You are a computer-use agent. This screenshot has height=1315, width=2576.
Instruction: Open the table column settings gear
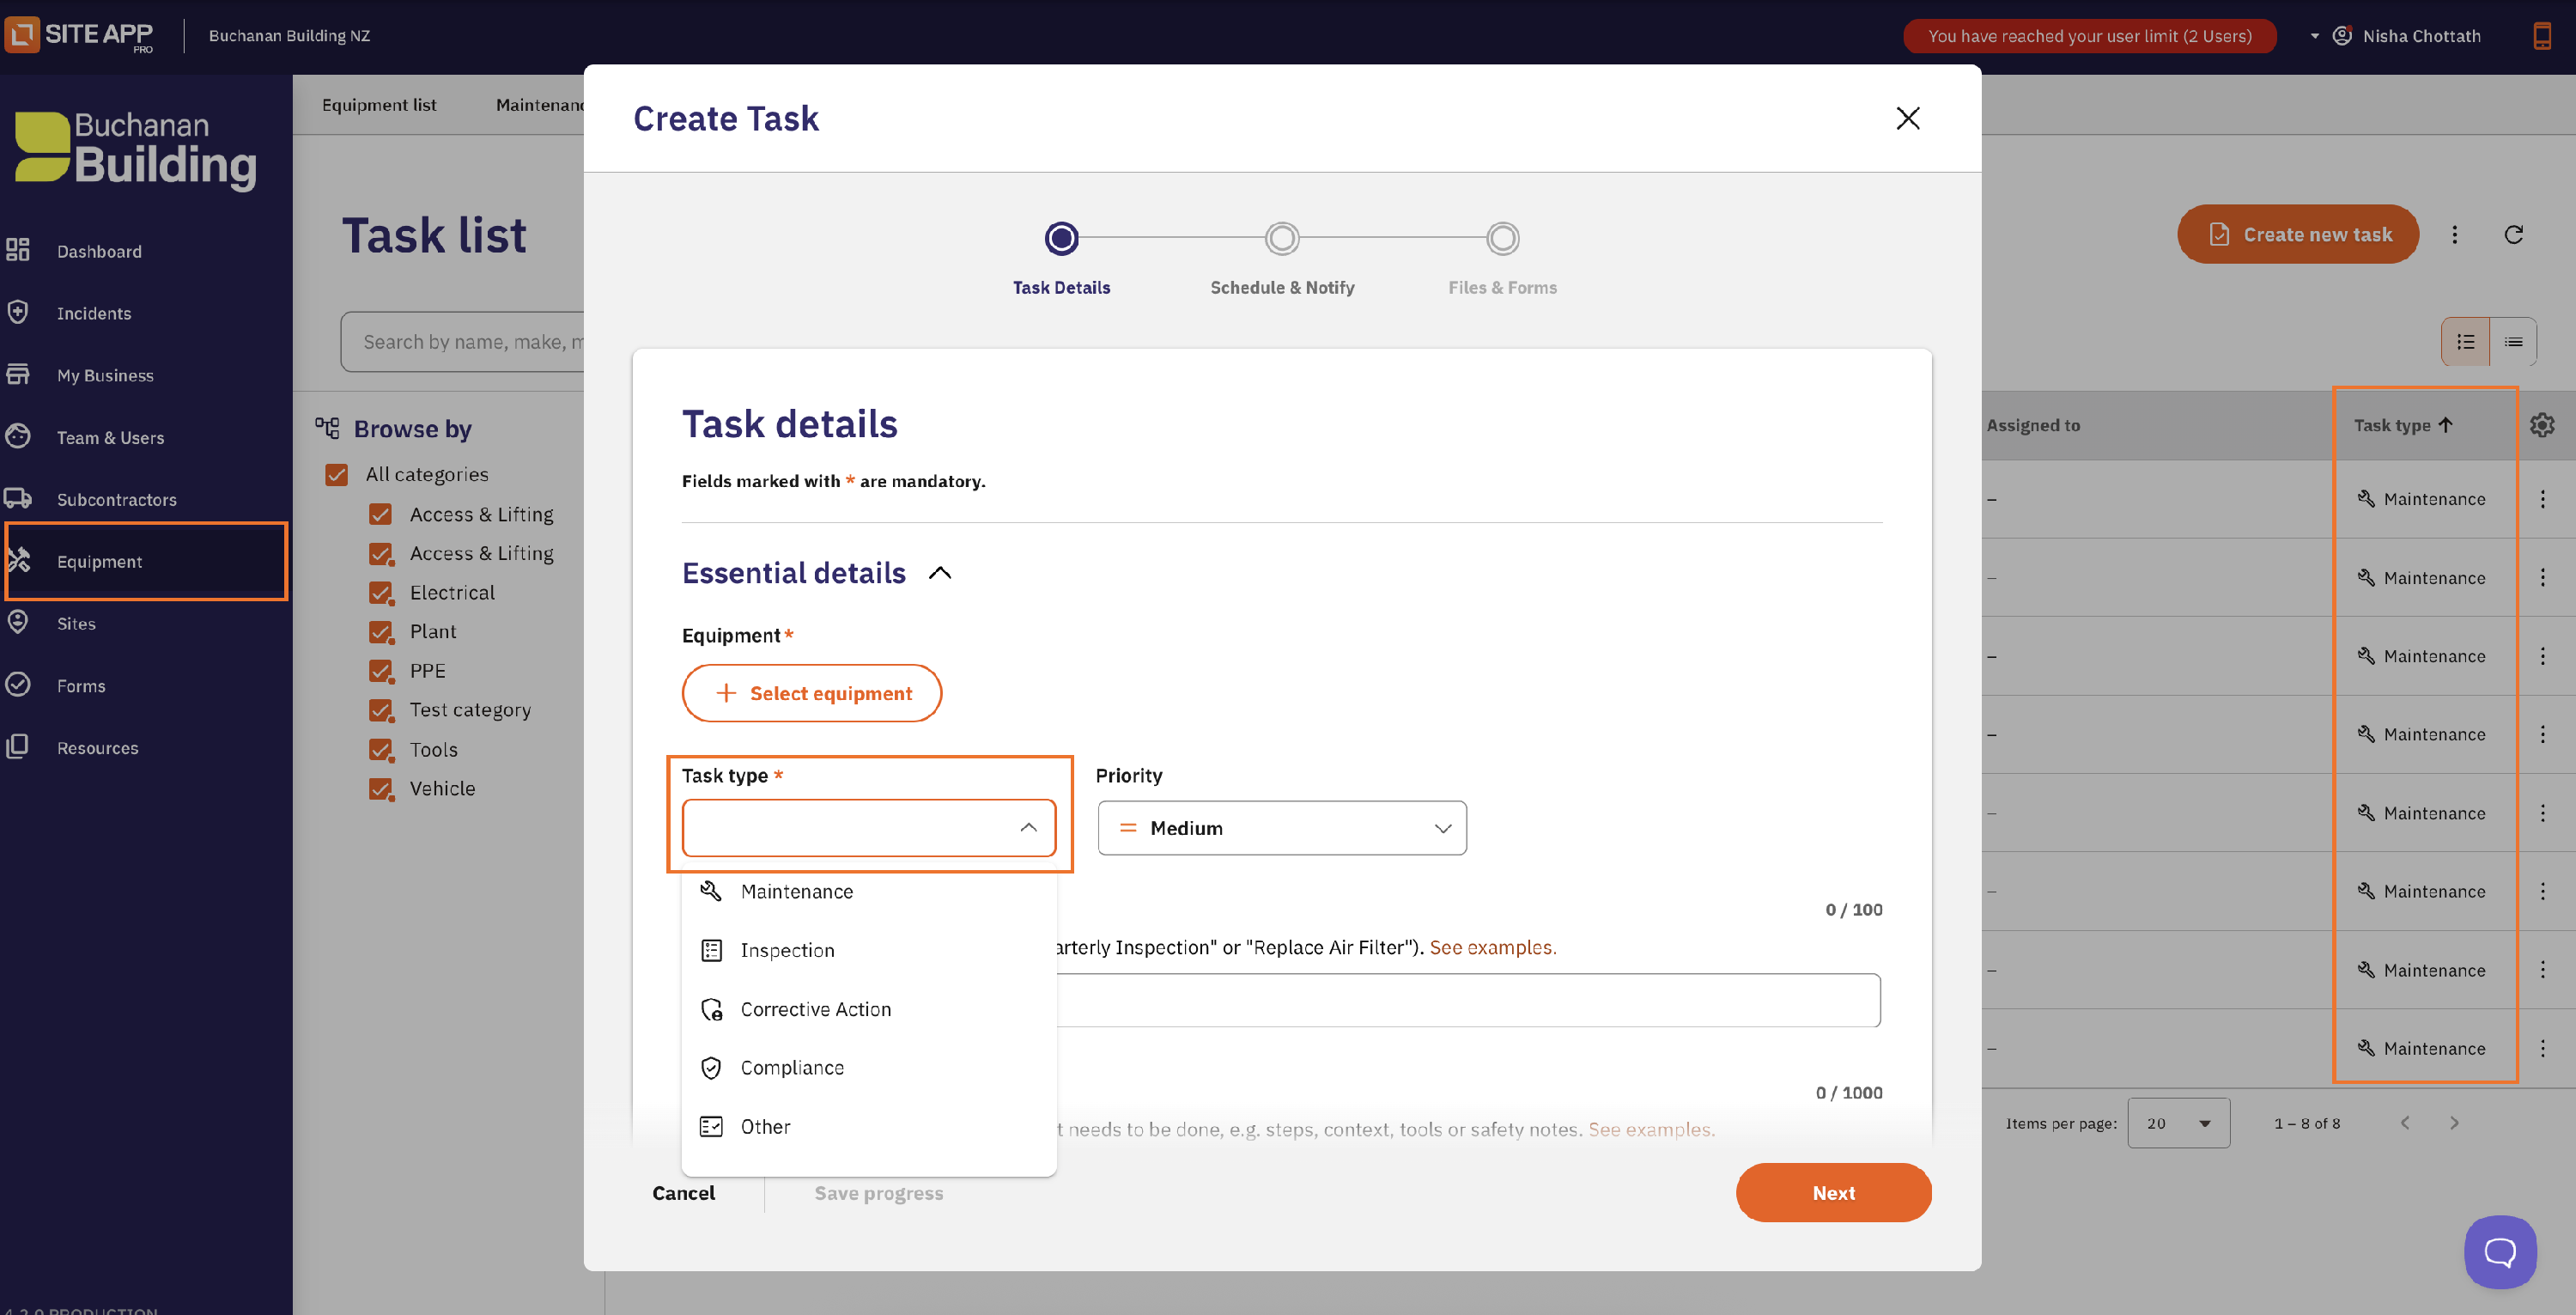(x=2542, y=425)
